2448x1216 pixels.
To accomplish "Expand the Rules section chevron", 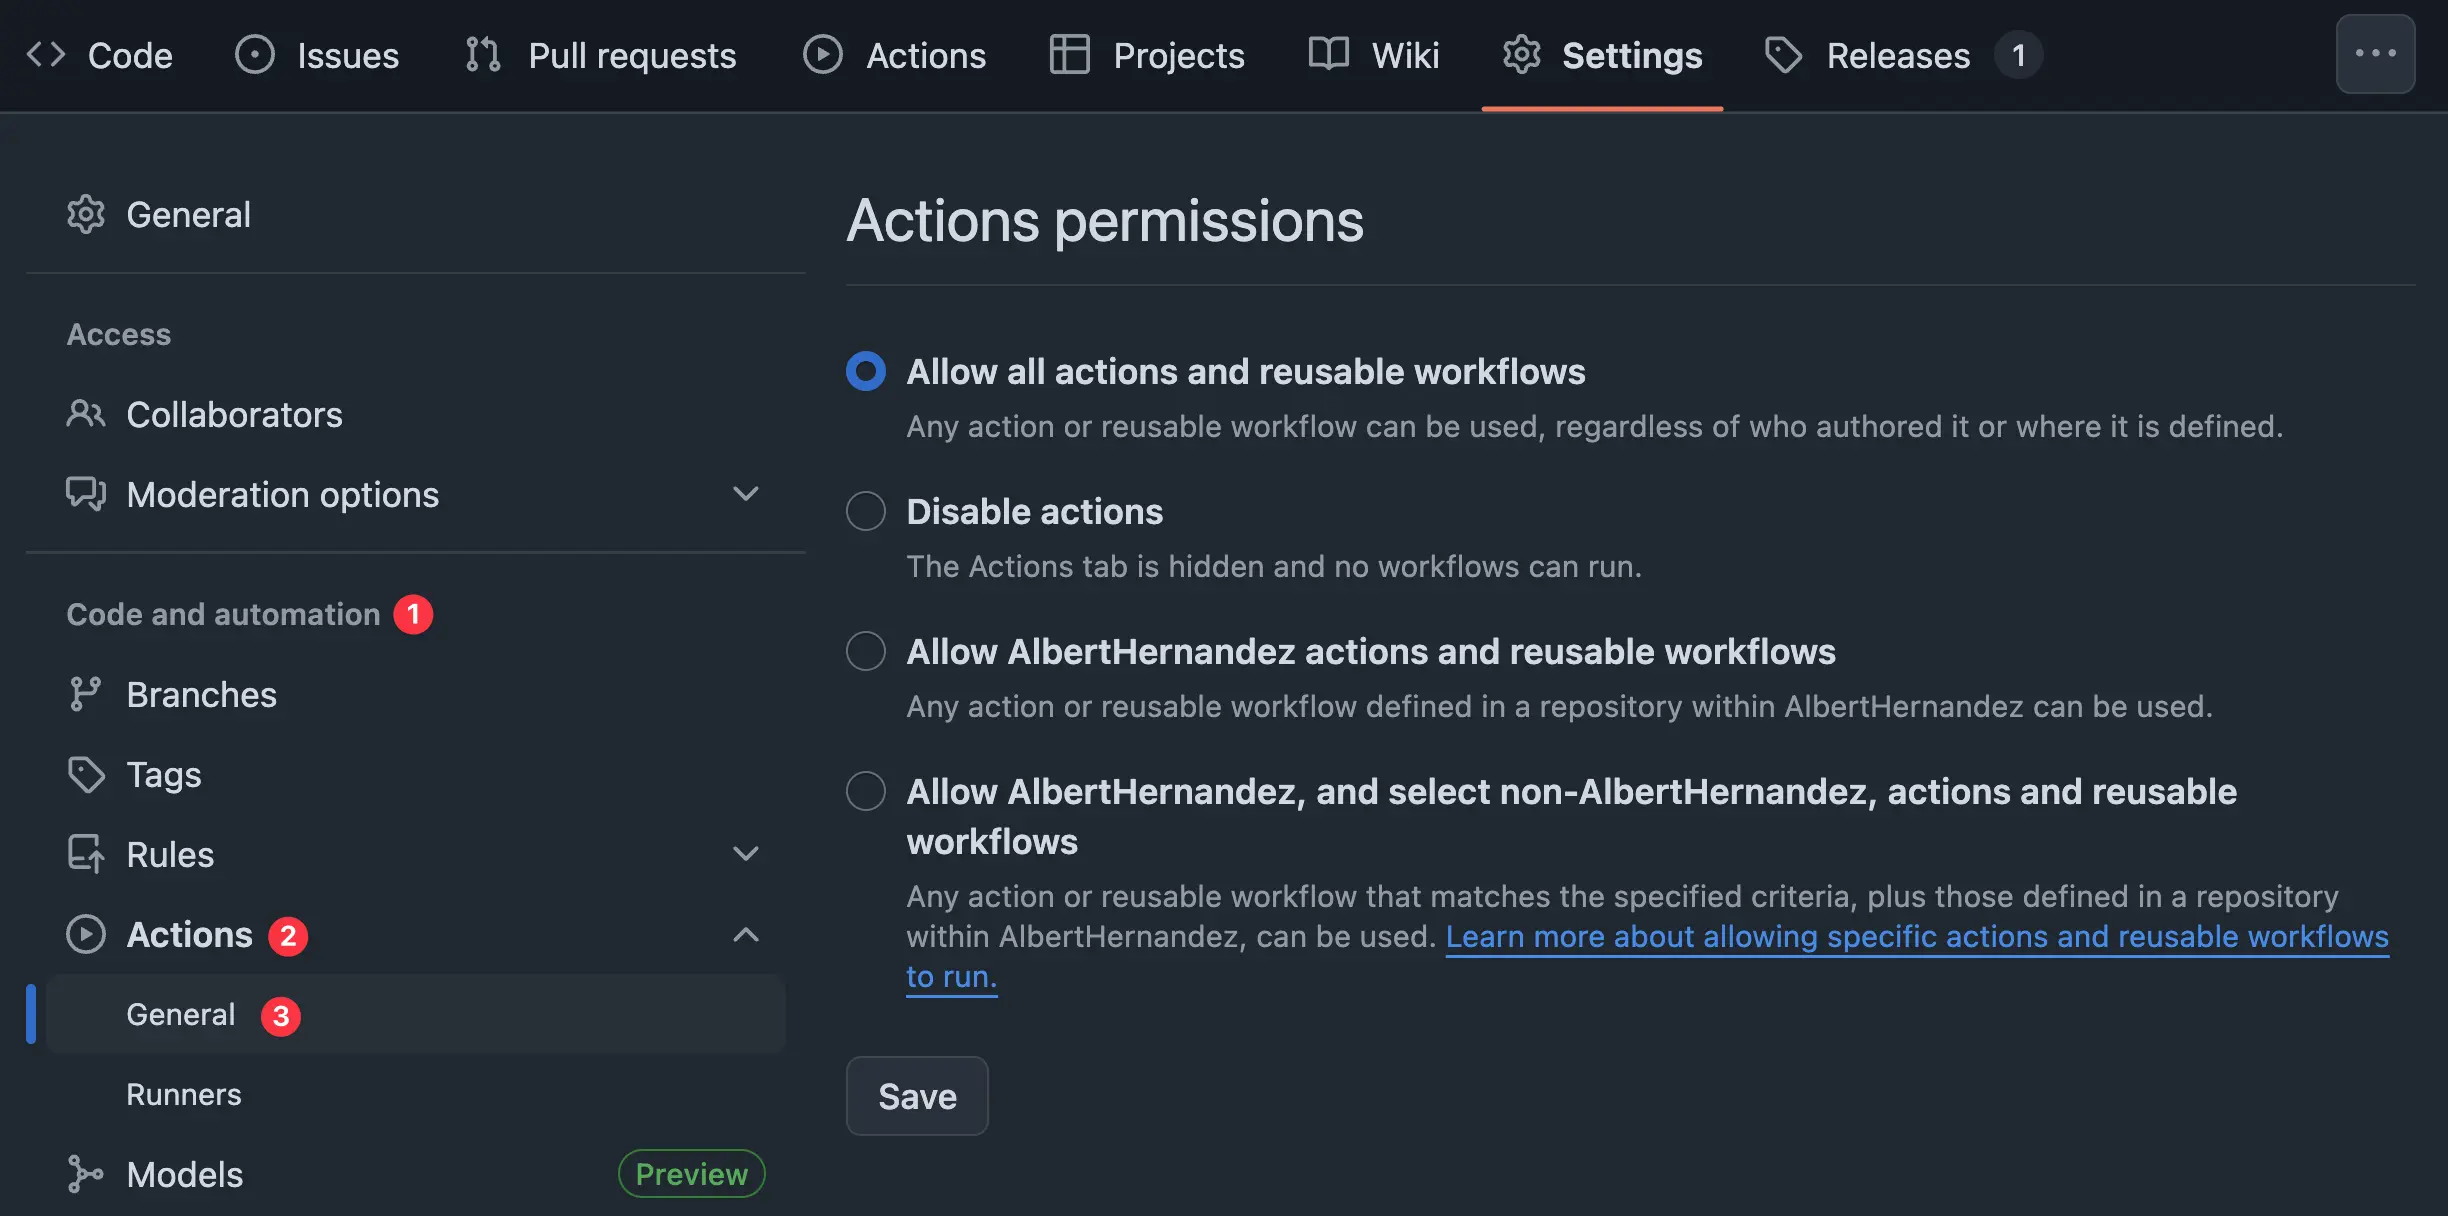I will (x=746, y=854).
